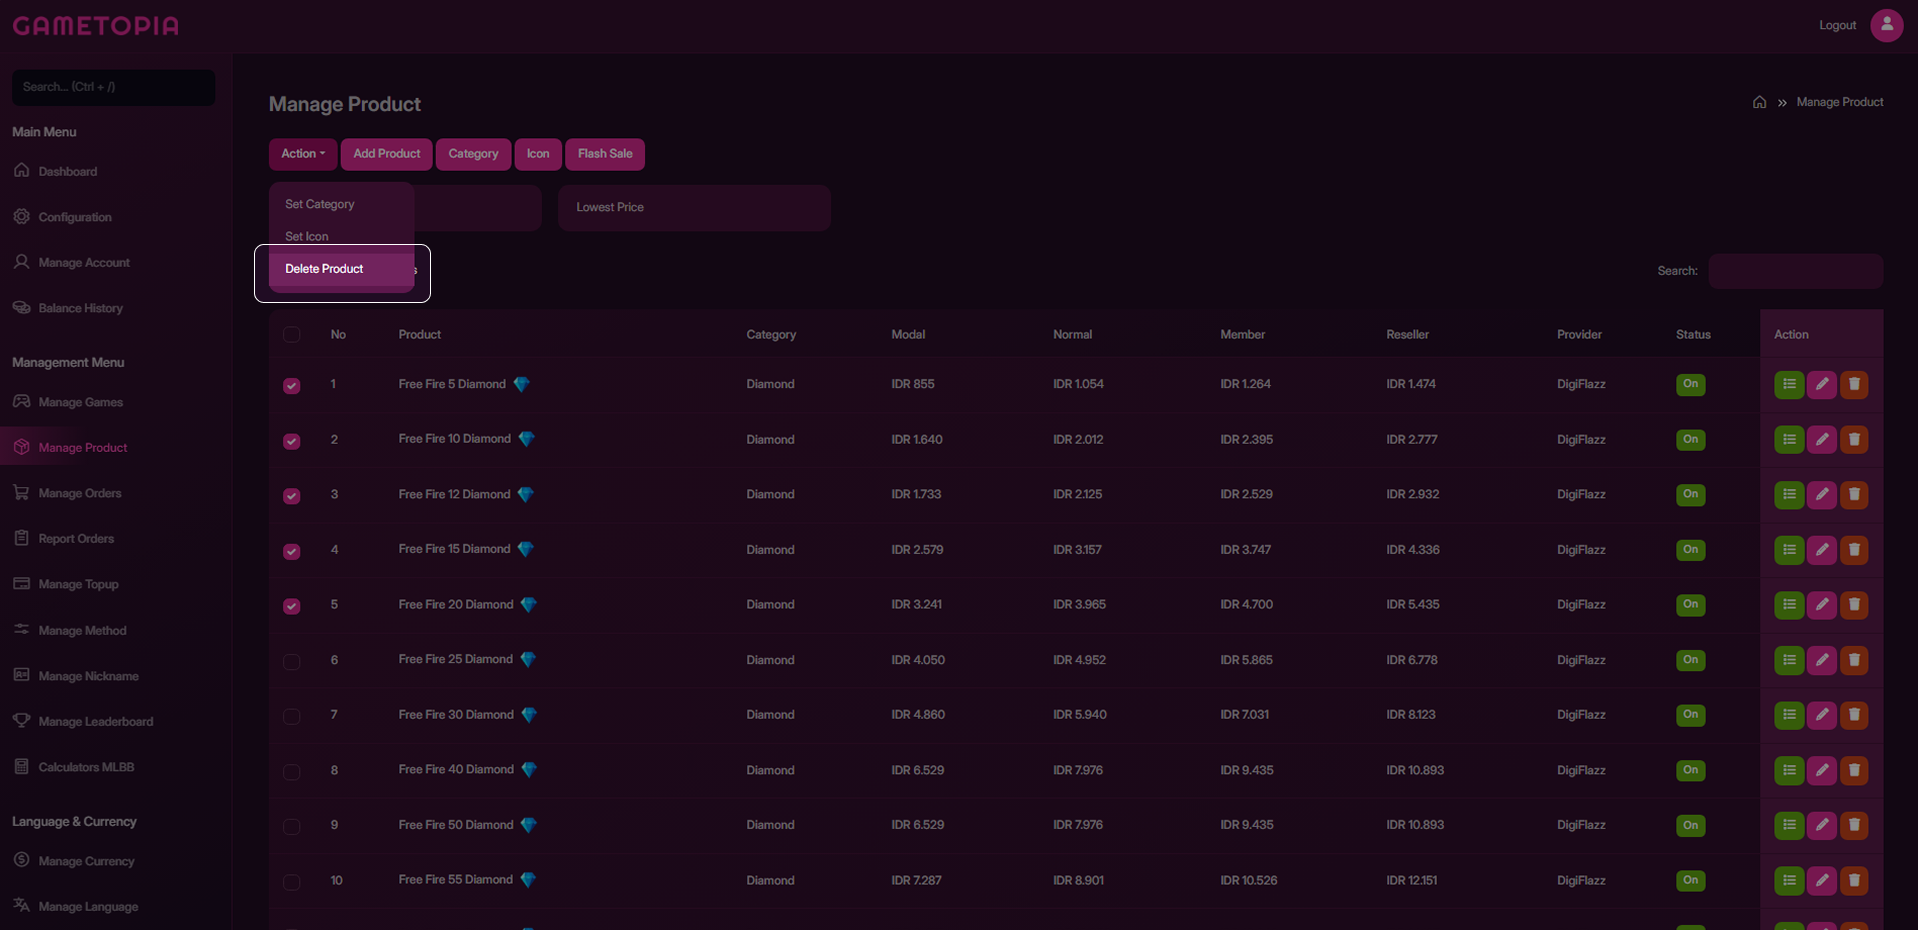Check Free Fire 30 Diamond row
The image size is (1918, 930).
[291, 716]
